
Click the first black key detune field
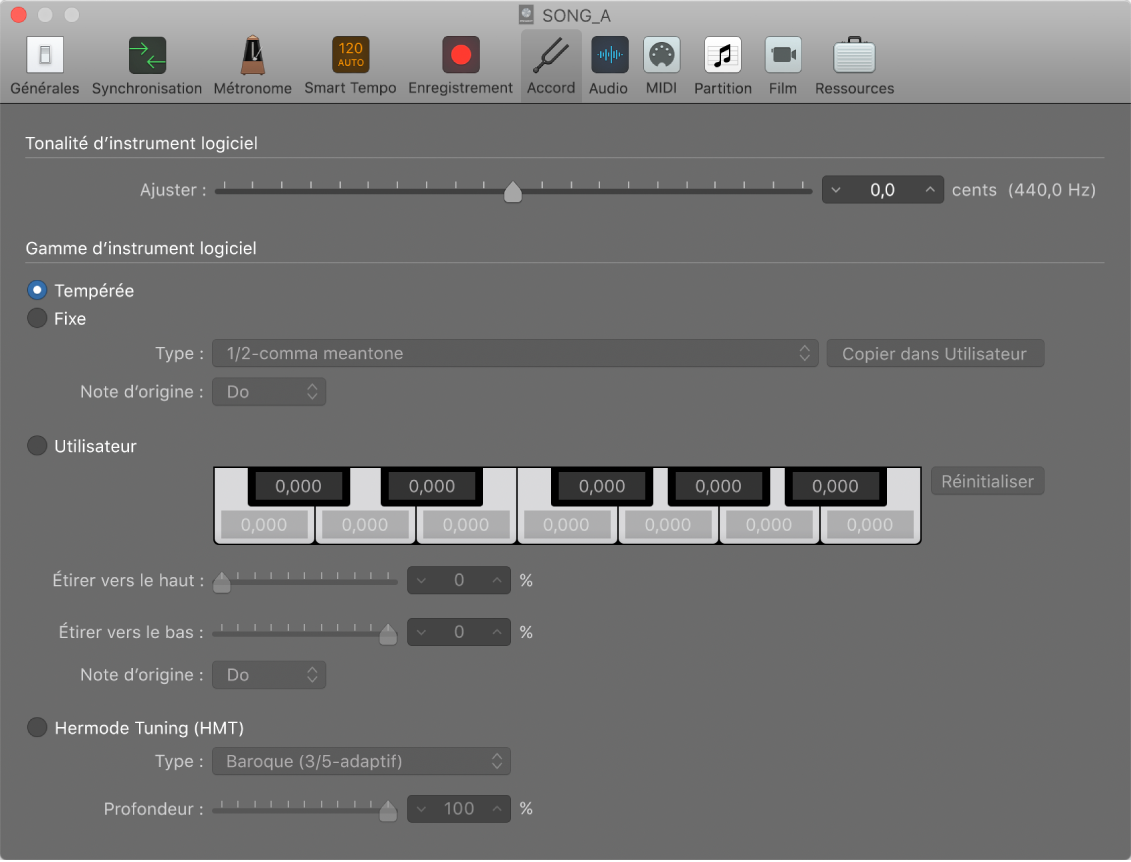(299, 486)
